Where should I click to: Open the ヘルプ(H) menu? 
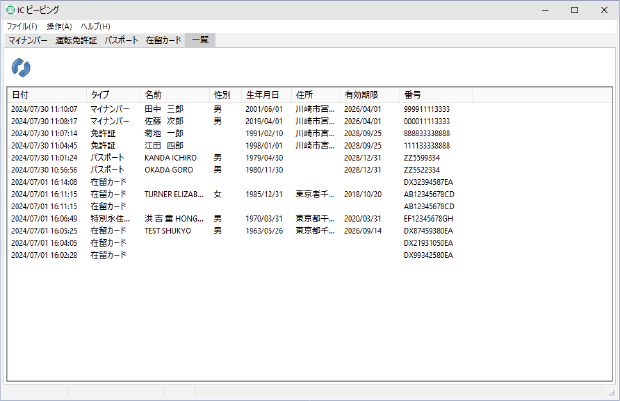(96, 26)
